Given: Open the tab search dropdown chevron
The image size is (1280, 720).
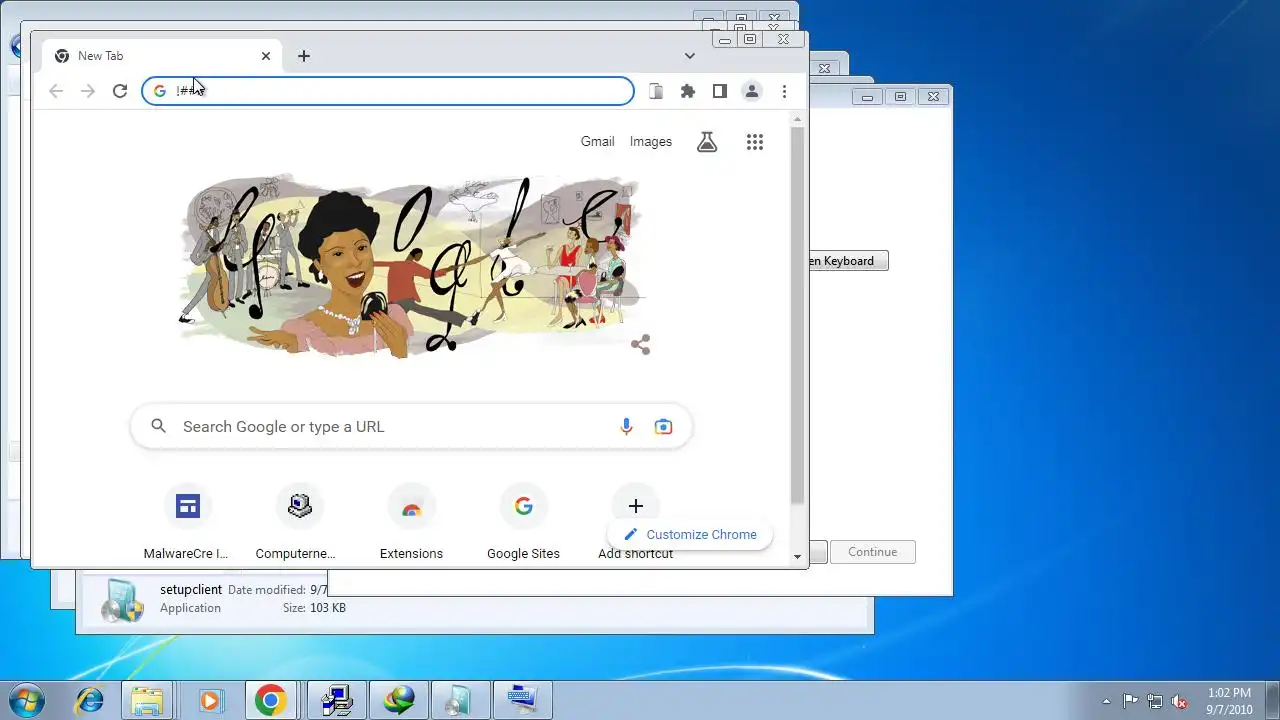Looking at the screenshot, I should 690,56.
